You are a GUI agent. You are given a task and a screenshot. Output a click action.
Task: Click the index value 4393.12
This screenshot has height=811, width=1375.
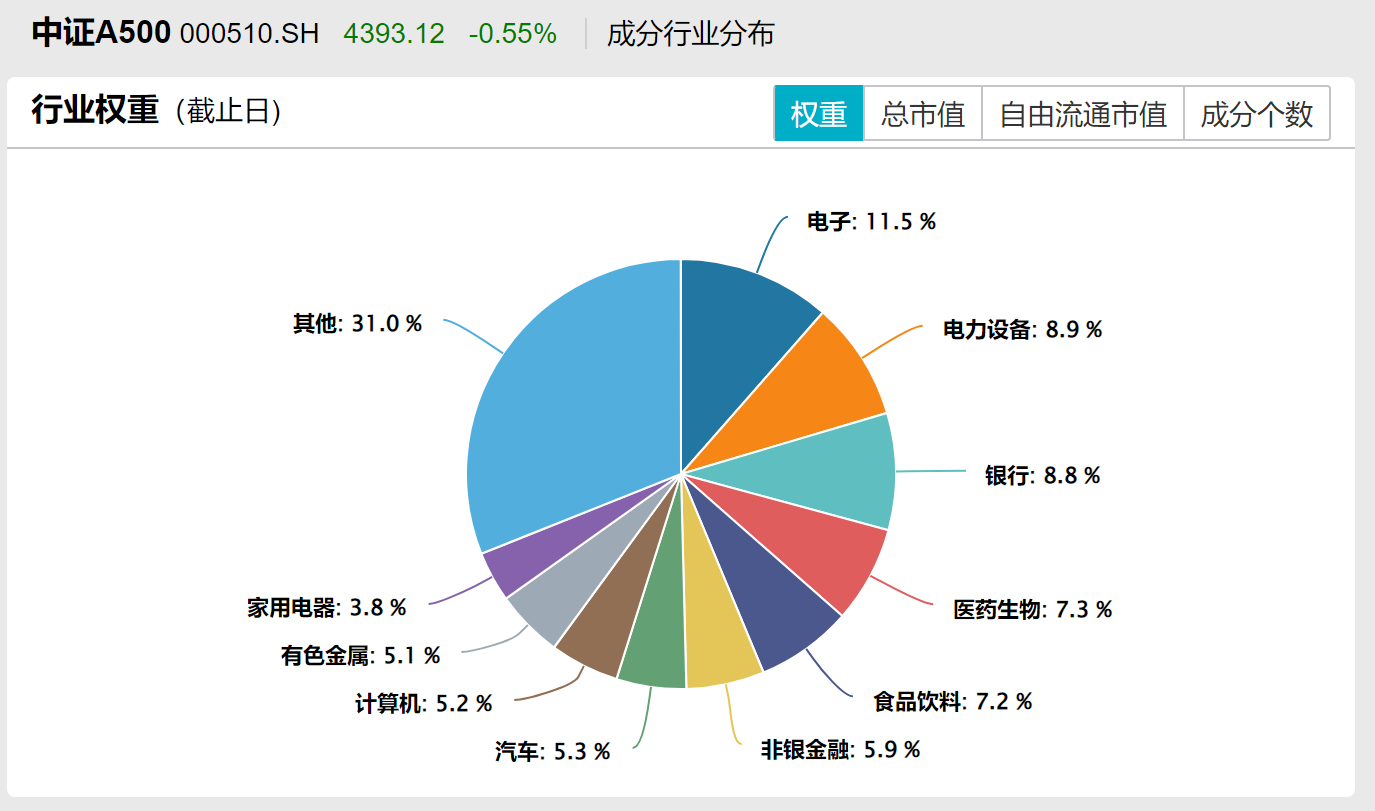tap(394, 34)
